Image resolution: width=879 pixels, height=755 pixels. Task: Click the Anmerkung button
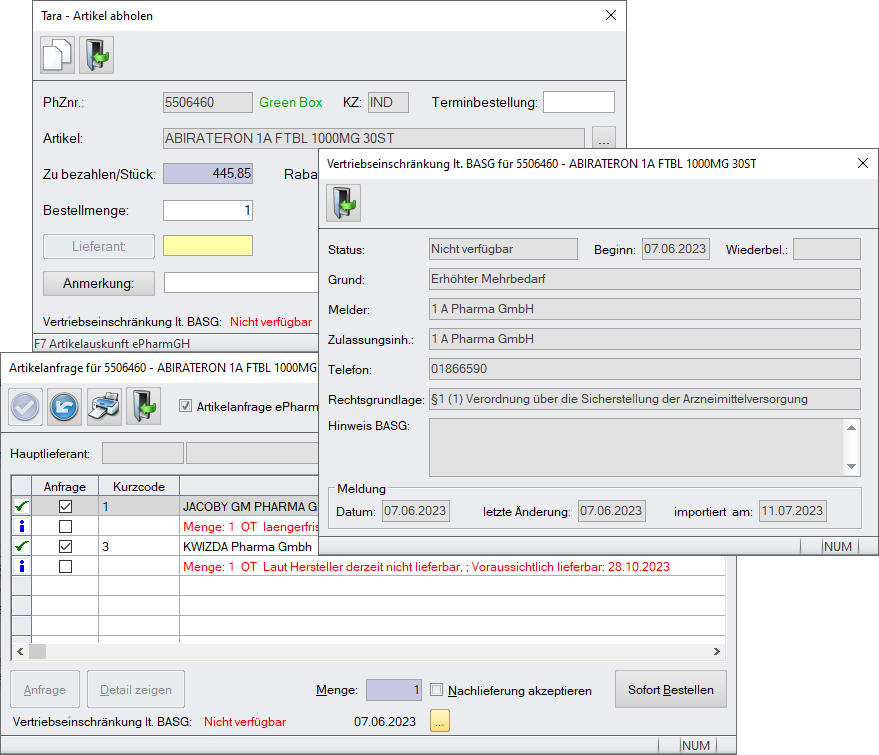99,283
